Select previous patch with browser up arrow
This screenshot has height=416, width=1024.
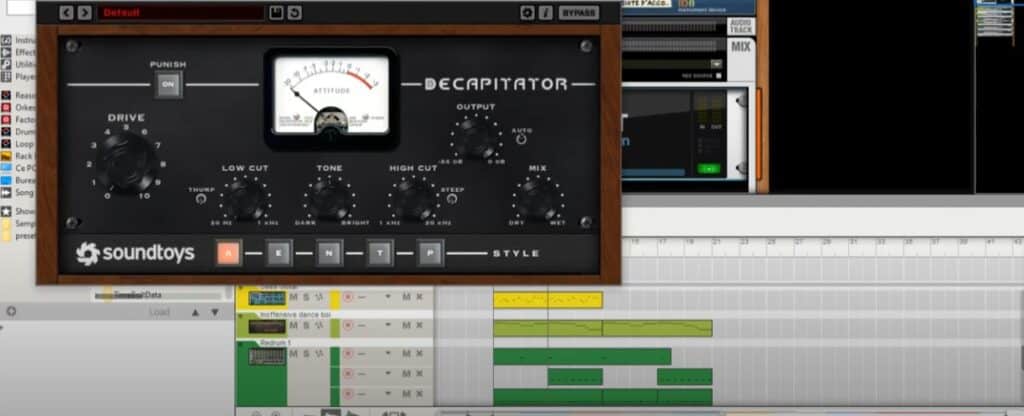tap(195, 312)
